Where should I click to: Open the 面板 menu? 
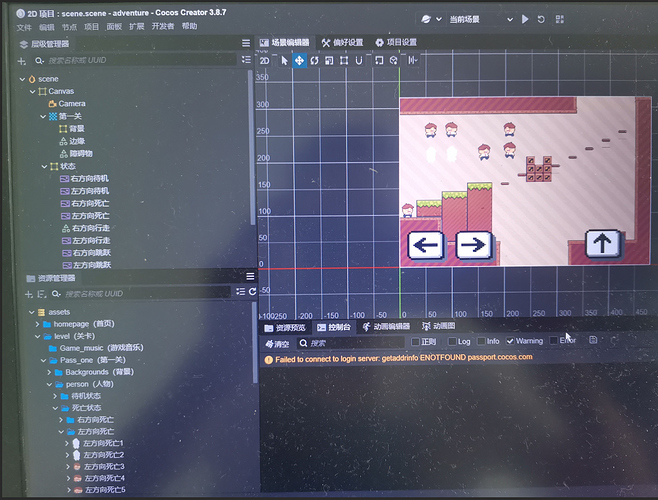point(114,26)
